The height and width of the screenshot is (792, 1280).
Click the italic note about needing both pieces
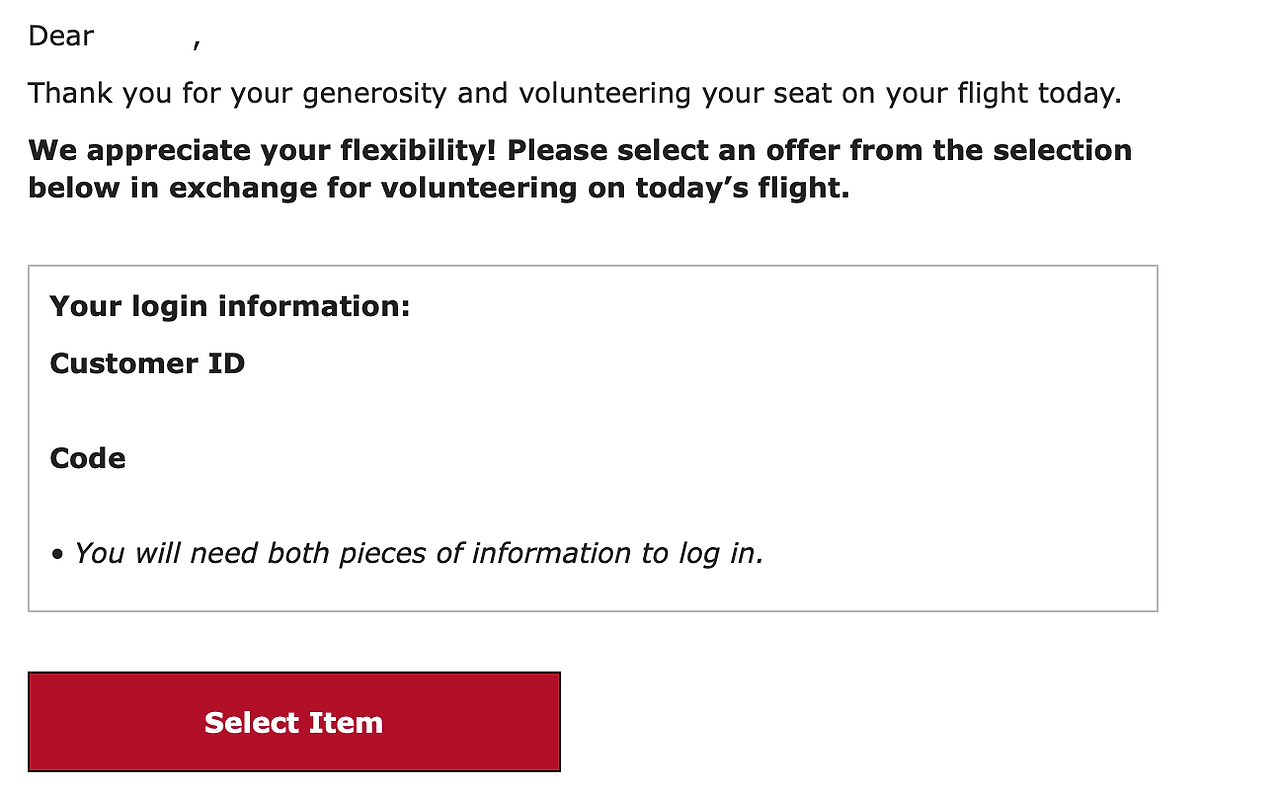(x=418, y=553)
